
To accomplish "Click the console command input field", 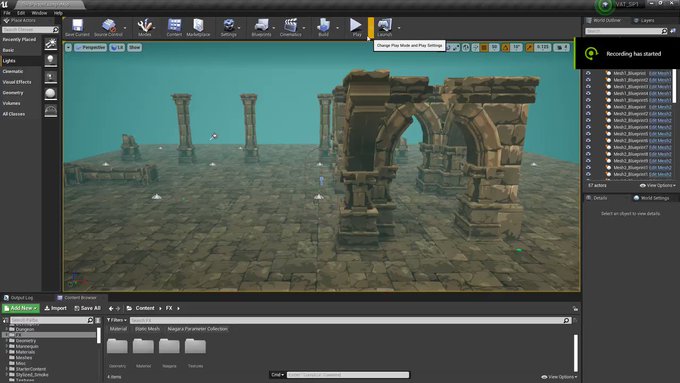I will click(348, 375).
